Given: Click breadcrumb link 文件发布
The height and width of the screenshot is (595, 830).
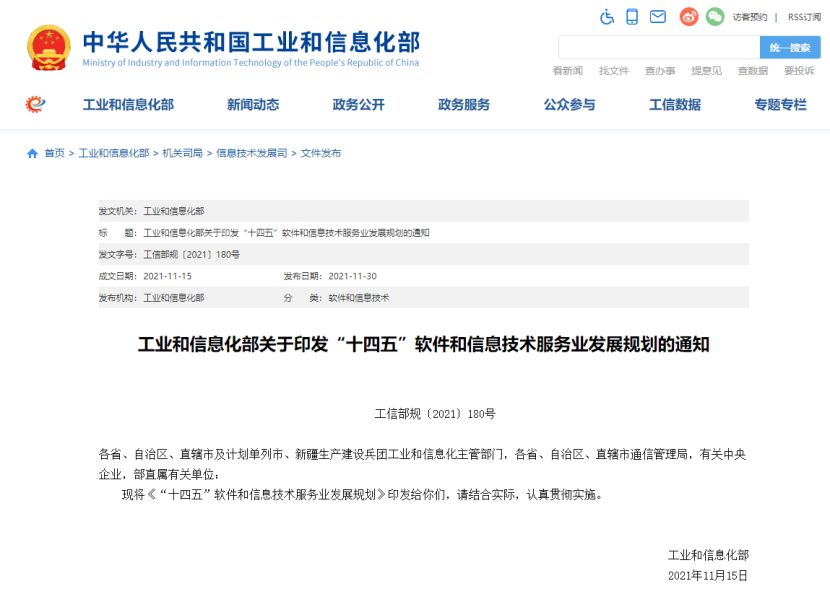Looking at the screenshot, I should pyautogui.click(x=321, y=154).
